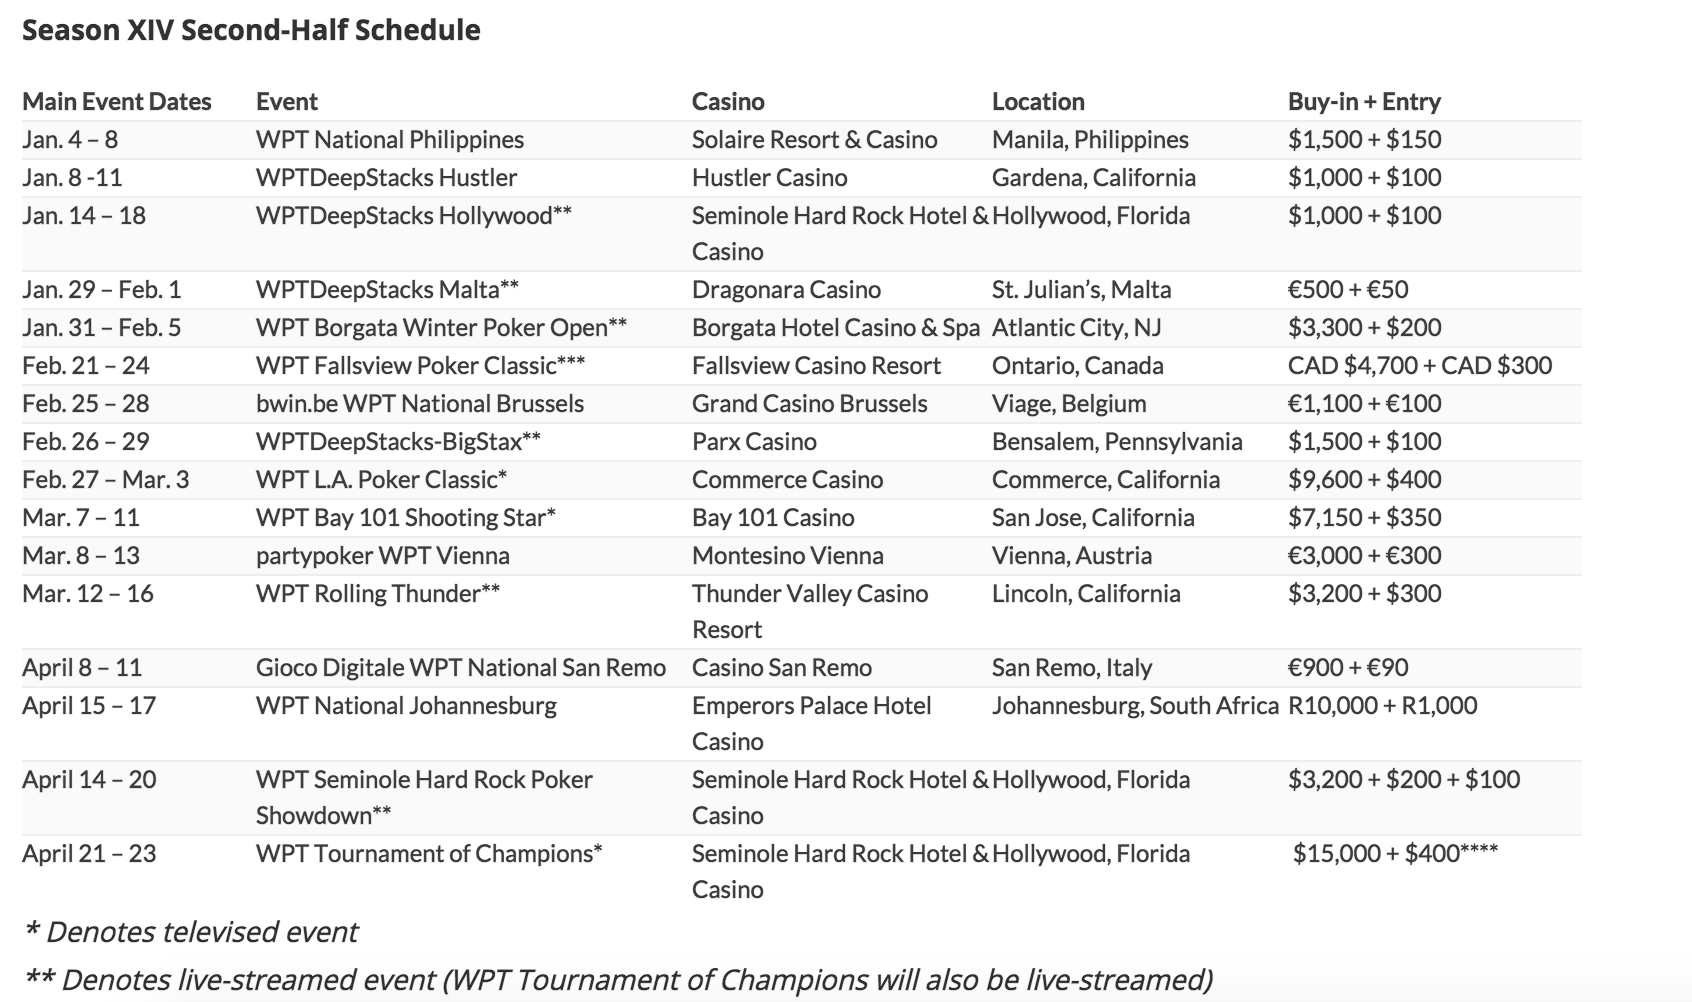Click the CAD $4,700 + CAD $300 buy-in
Screen dimensions: 1692x1002
(1420, 366)
